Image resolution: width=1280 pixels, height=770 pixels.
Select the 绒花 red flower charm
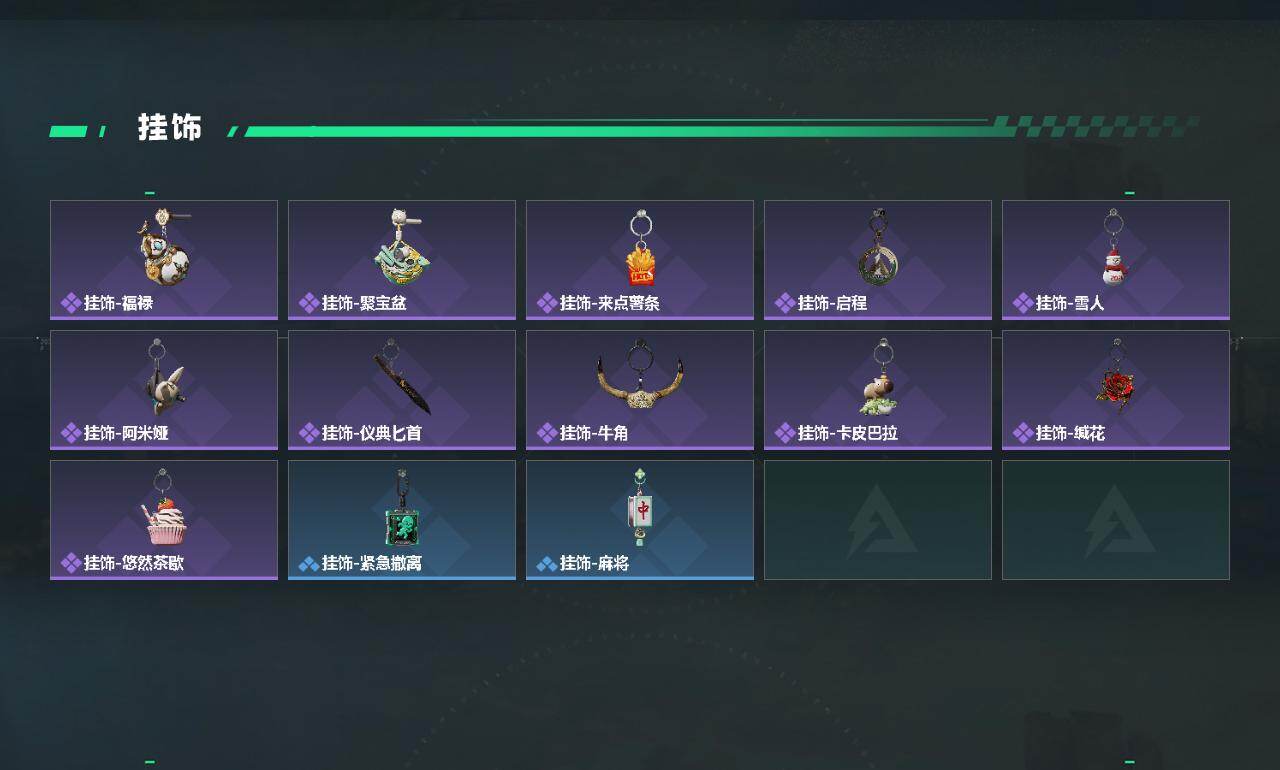coord(1115,377)
